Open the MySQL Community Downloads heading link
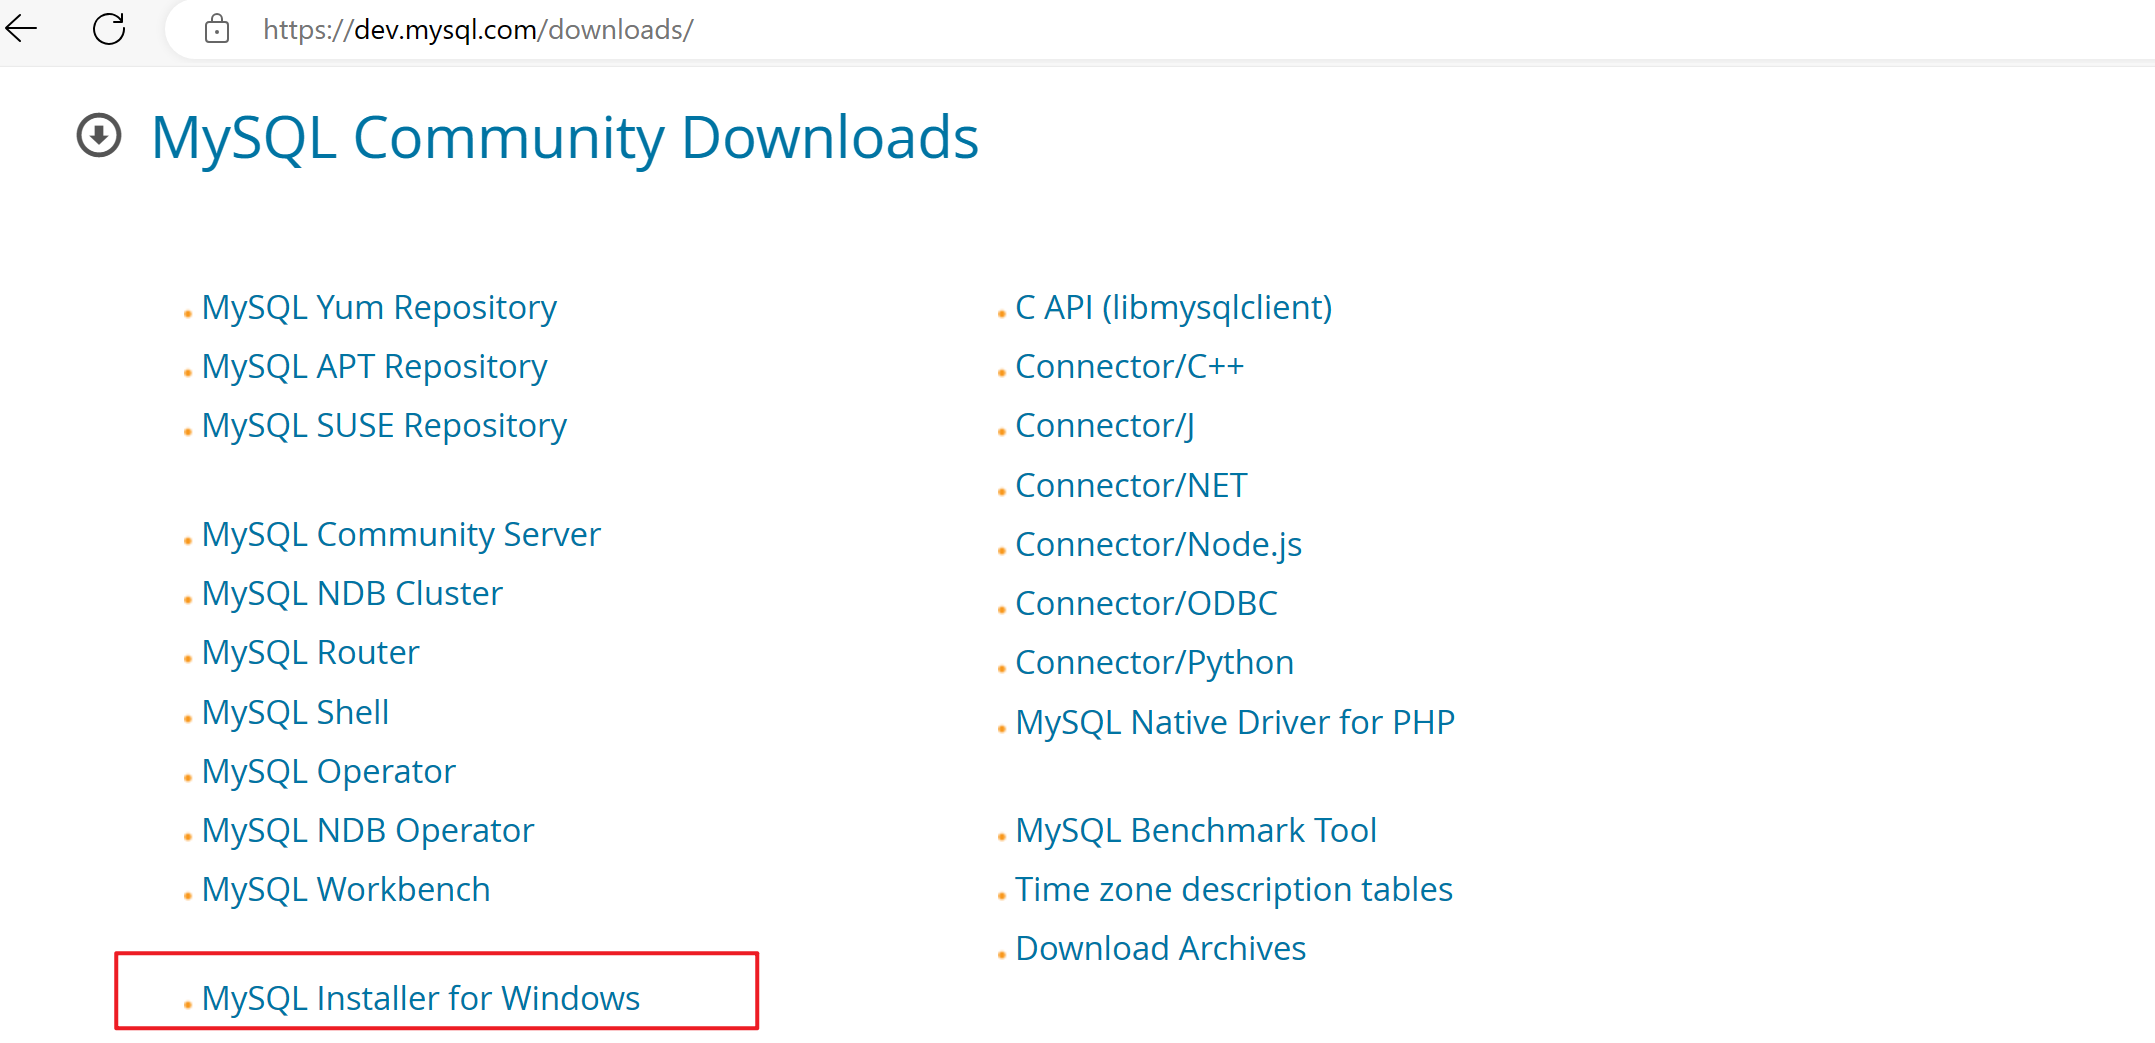Image resolution: width=2155 pixels, height=1043 pixels. (564, 138)
